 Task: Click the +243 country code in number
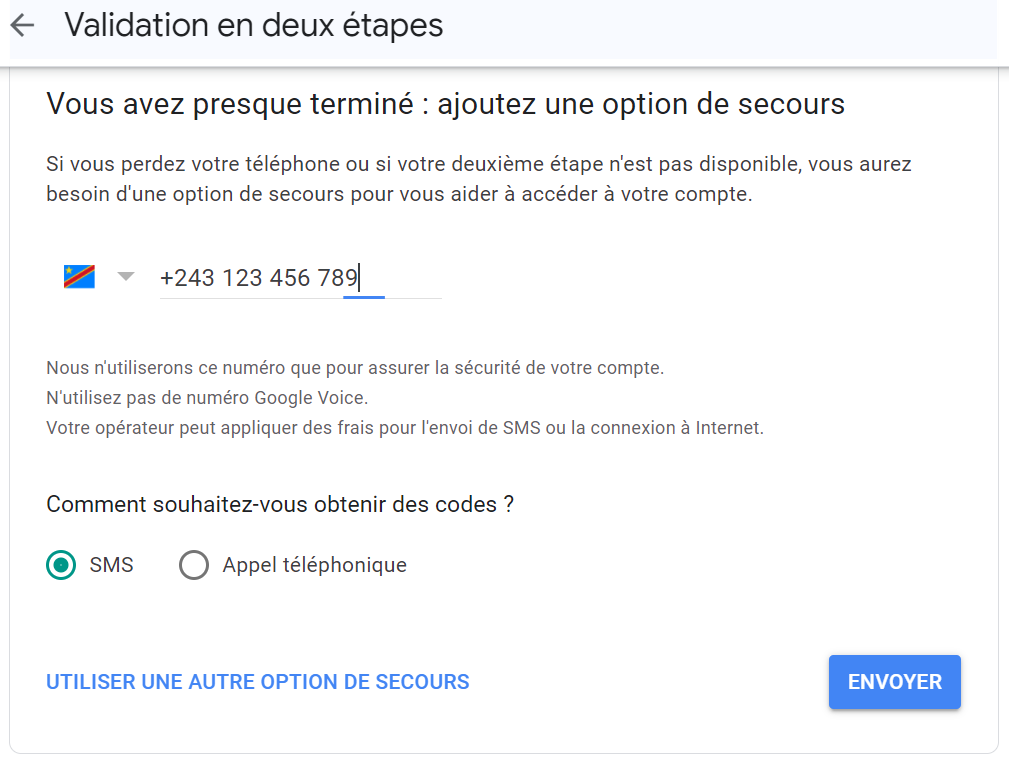[187, 278]
